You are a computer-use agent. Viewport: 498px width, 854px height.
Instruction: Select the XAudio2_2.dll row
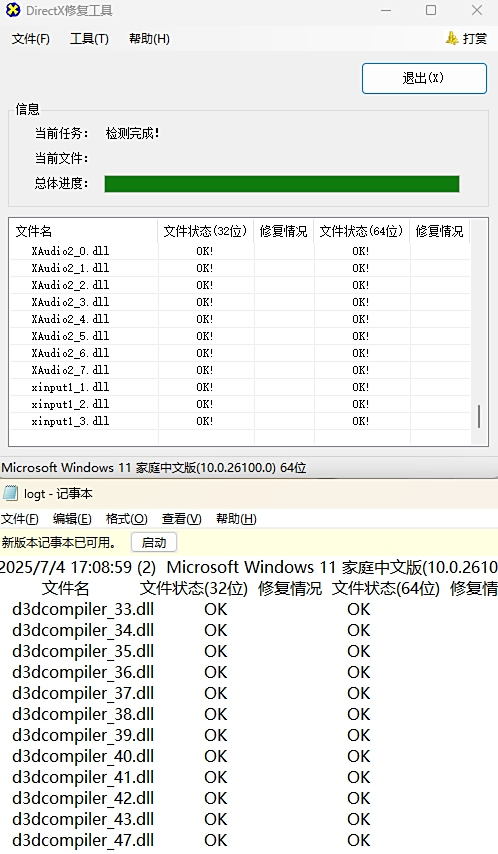(x=240, y=285)
